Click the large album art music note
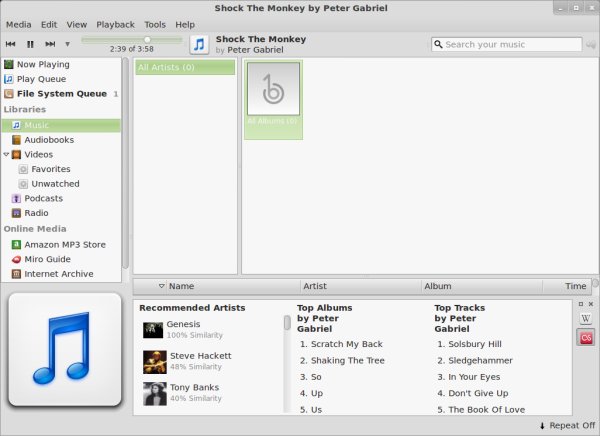This screenshot has width=600, height=436. (65, 349)
